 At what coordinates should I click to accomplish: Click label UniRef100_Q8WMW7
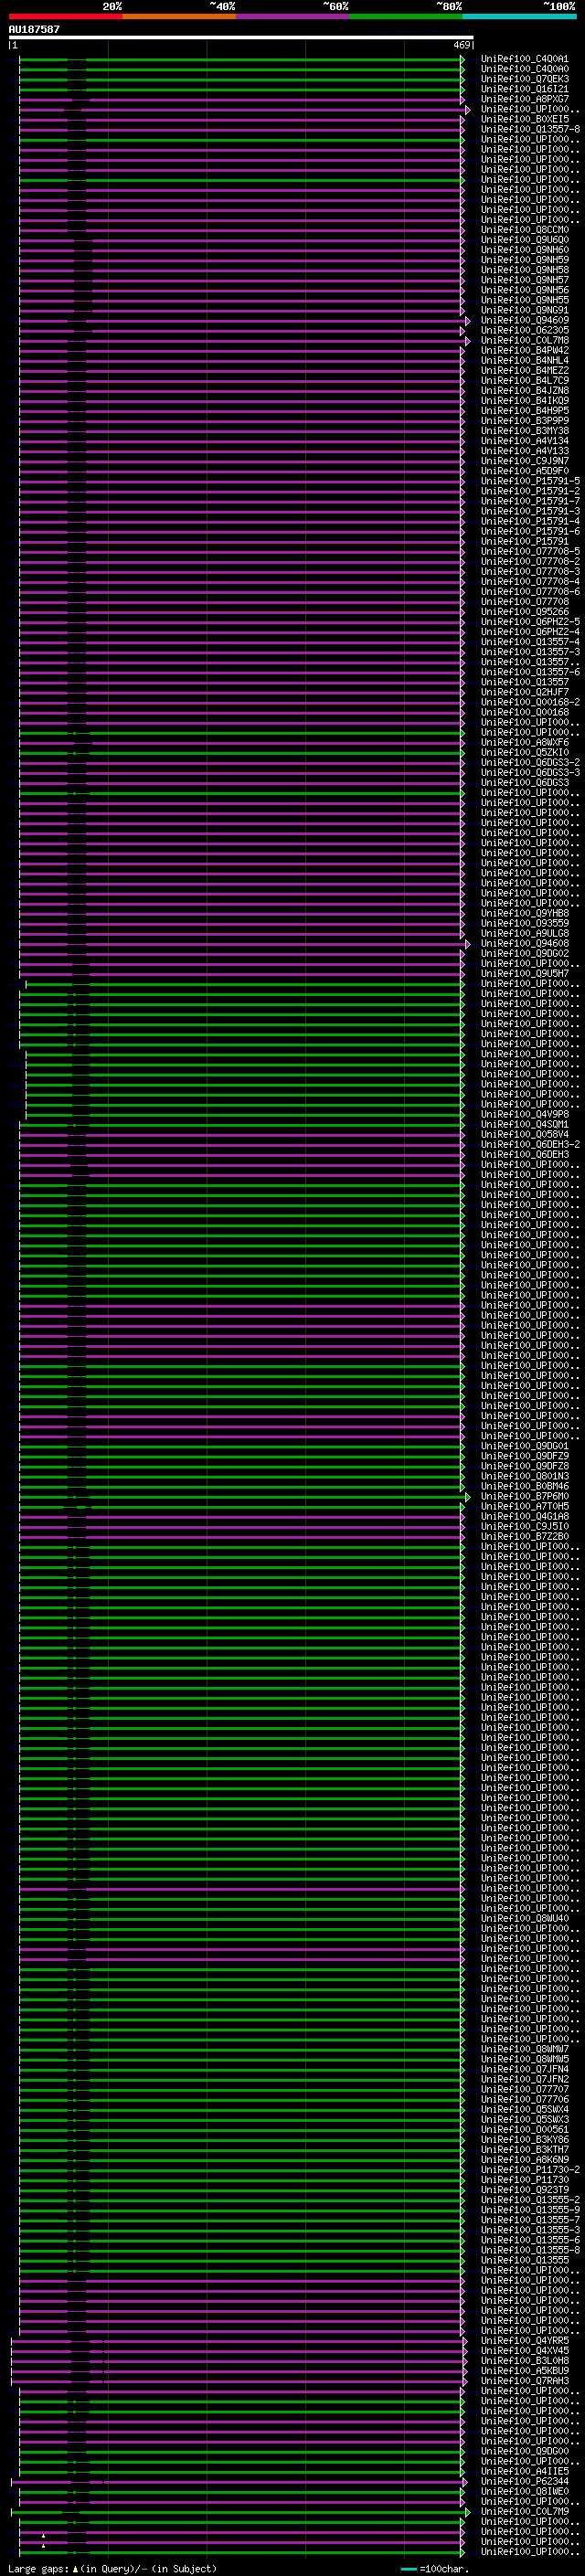(x=525, y=2049)
